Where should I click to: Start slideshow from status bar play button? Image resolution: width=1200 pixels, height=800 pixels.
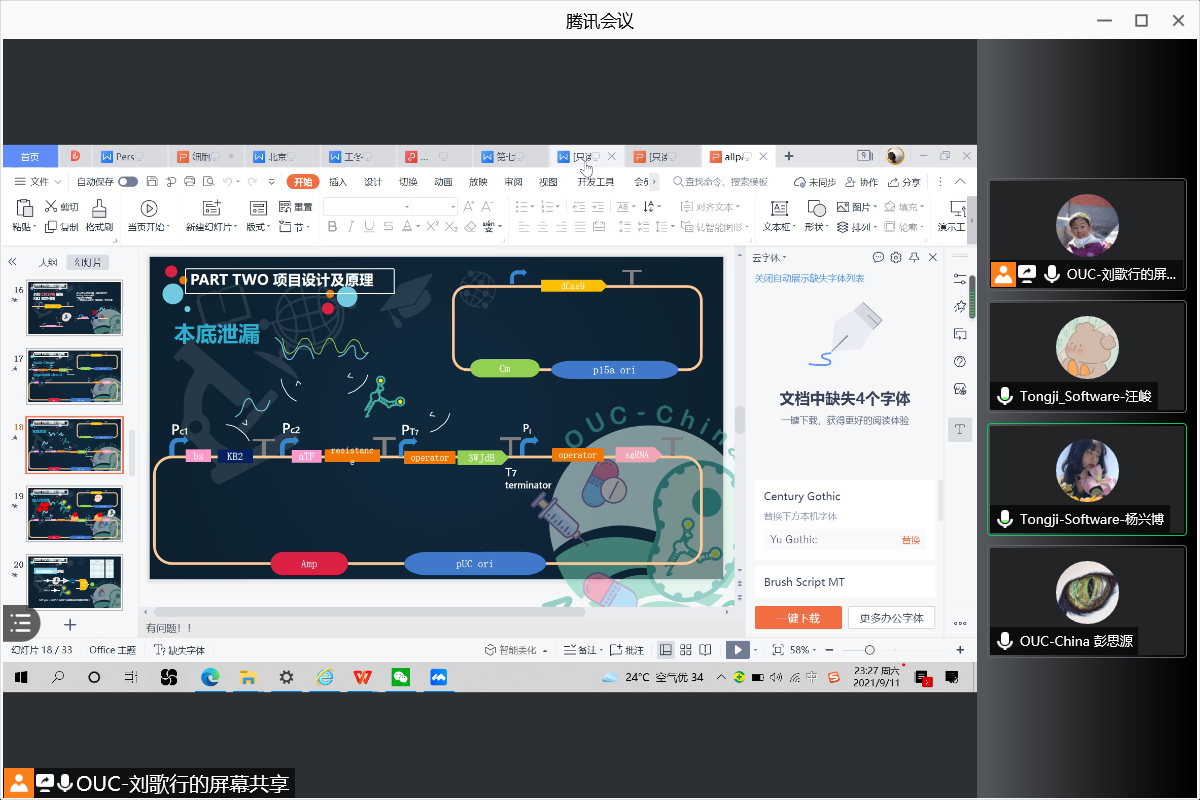[x=737, y=650]
